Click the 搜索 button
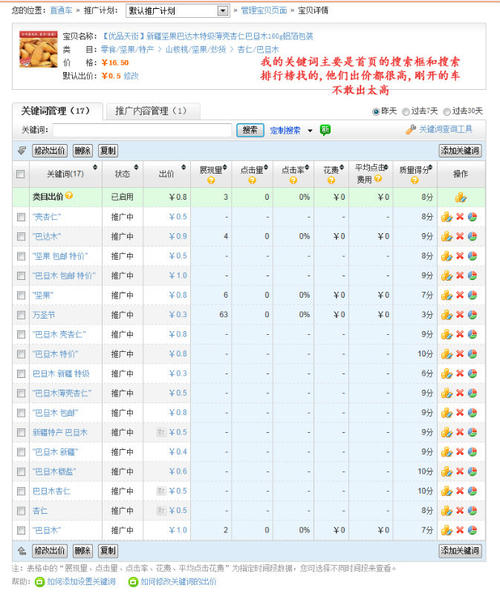 (250, 130)
